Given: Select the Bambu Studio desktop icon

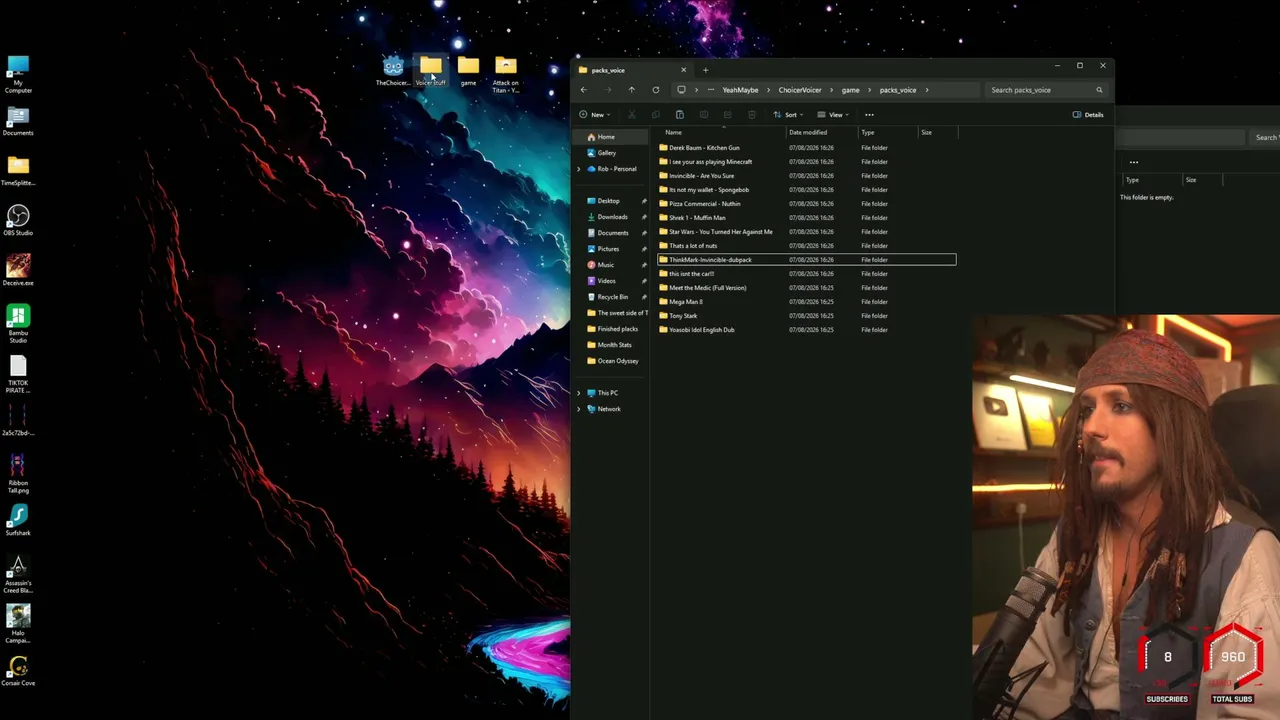Looking at the screenshot, I should (18, 325).
